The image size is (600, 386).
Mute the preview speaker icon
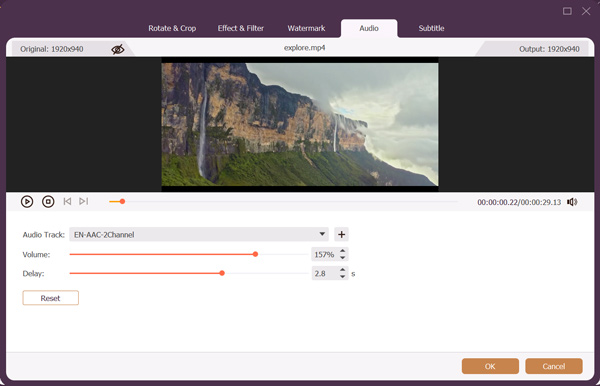click(x=572, y=202)
